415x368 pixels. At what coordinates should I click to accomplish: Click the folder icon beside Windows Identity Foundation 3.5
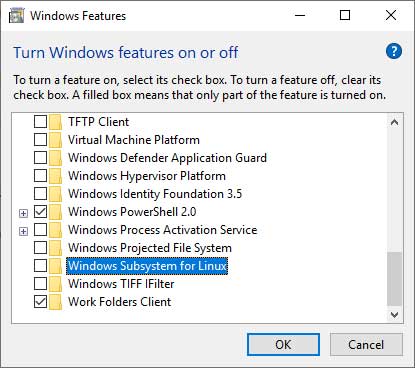[x=55, y=194]
